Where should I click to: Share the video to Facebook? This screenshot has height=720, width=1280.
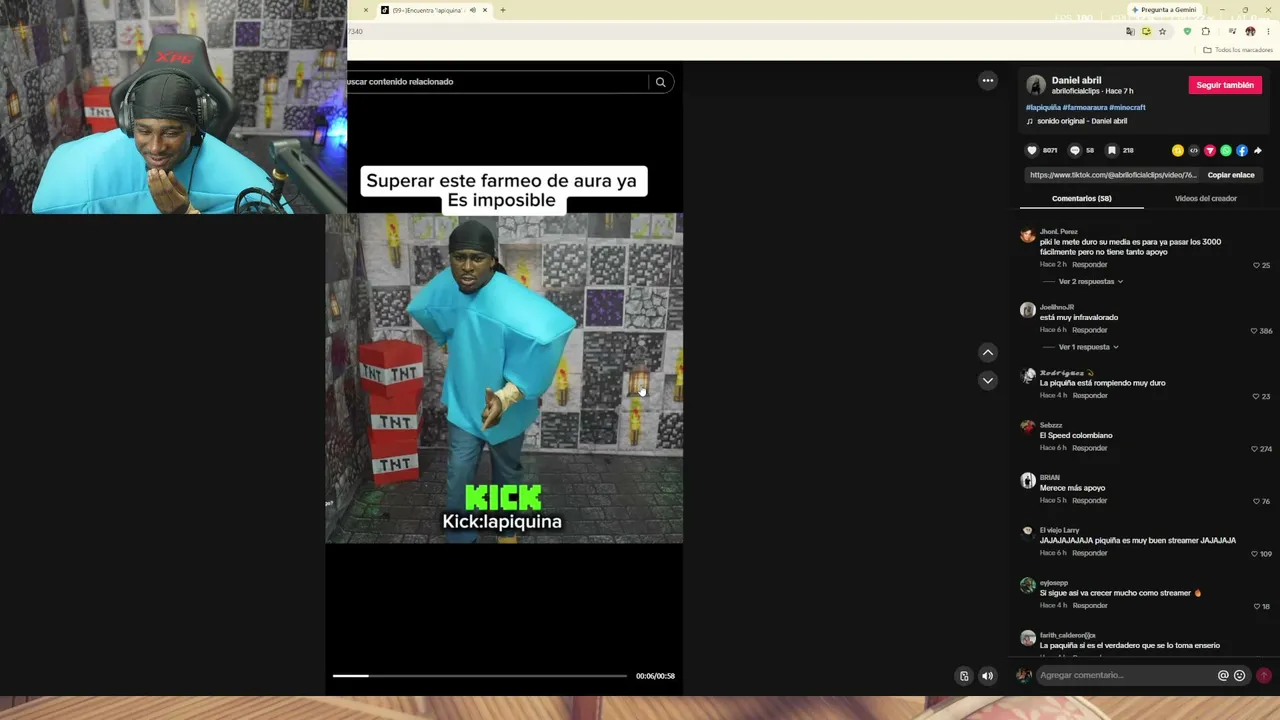click(x=1242, y=150)
